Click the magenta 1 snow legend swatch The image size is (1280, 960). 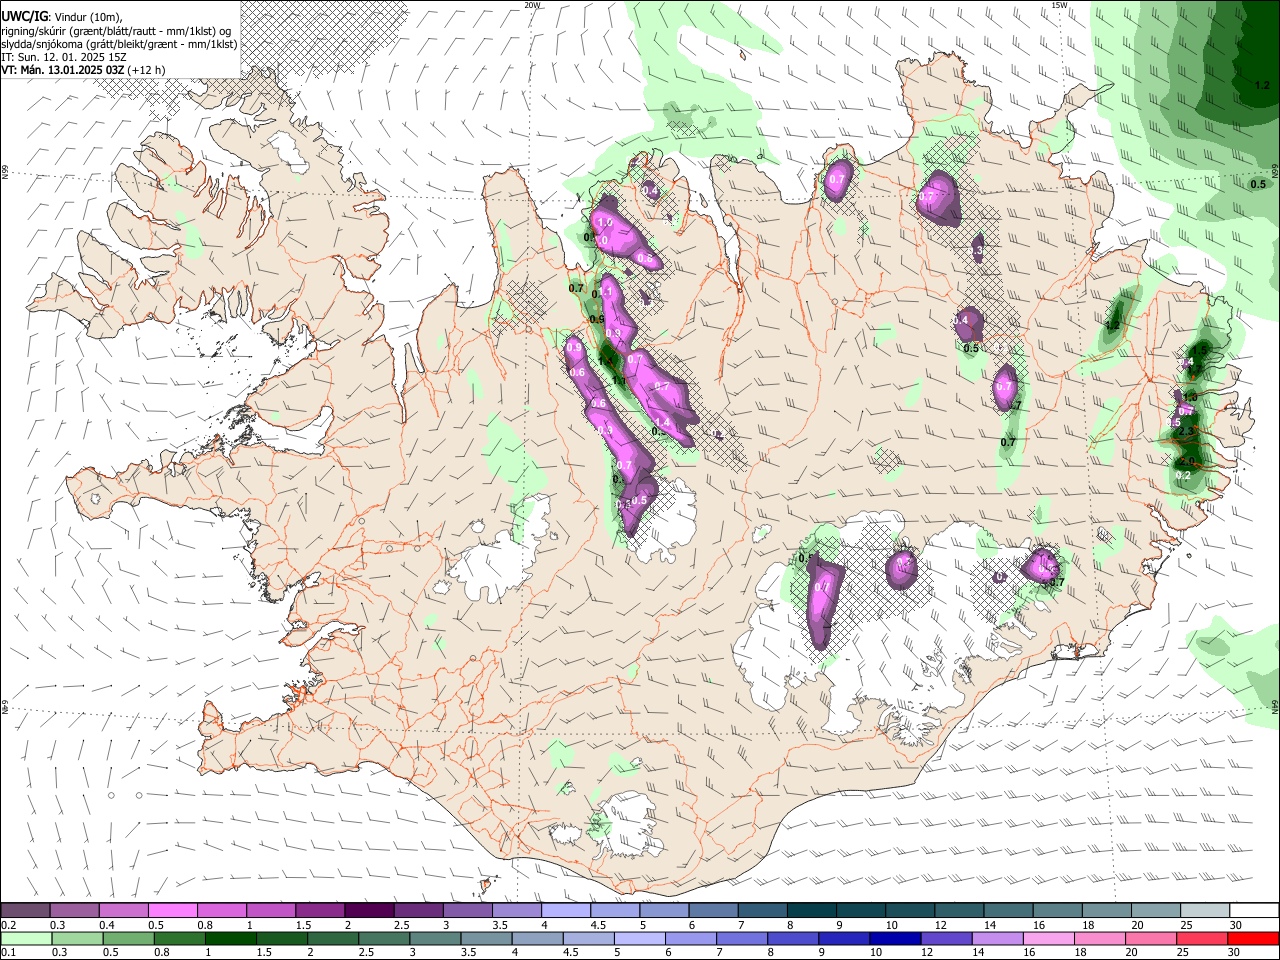[x=271, y=910]
